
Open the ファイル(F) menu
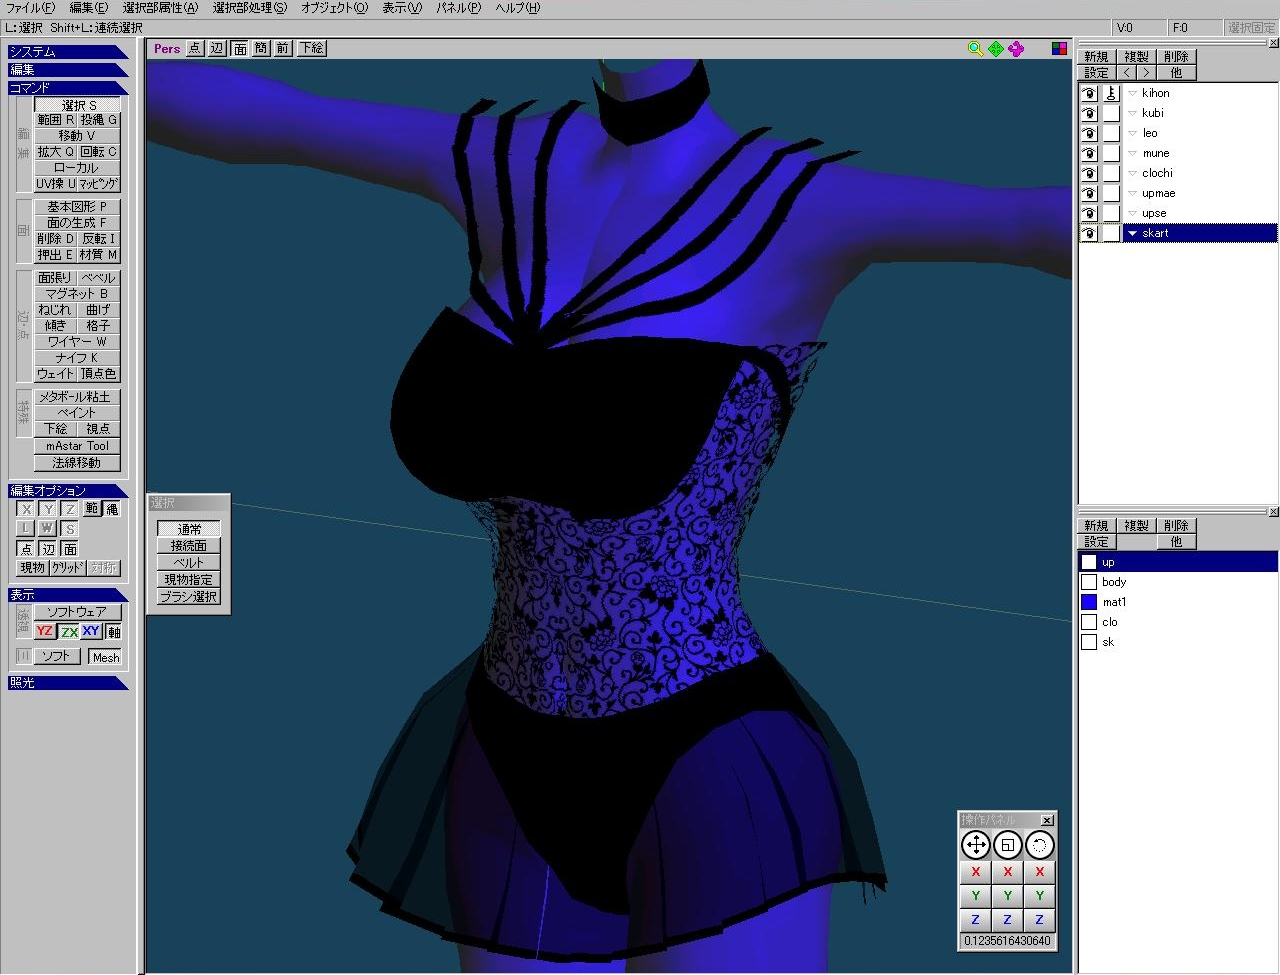[x=30, y=8]
